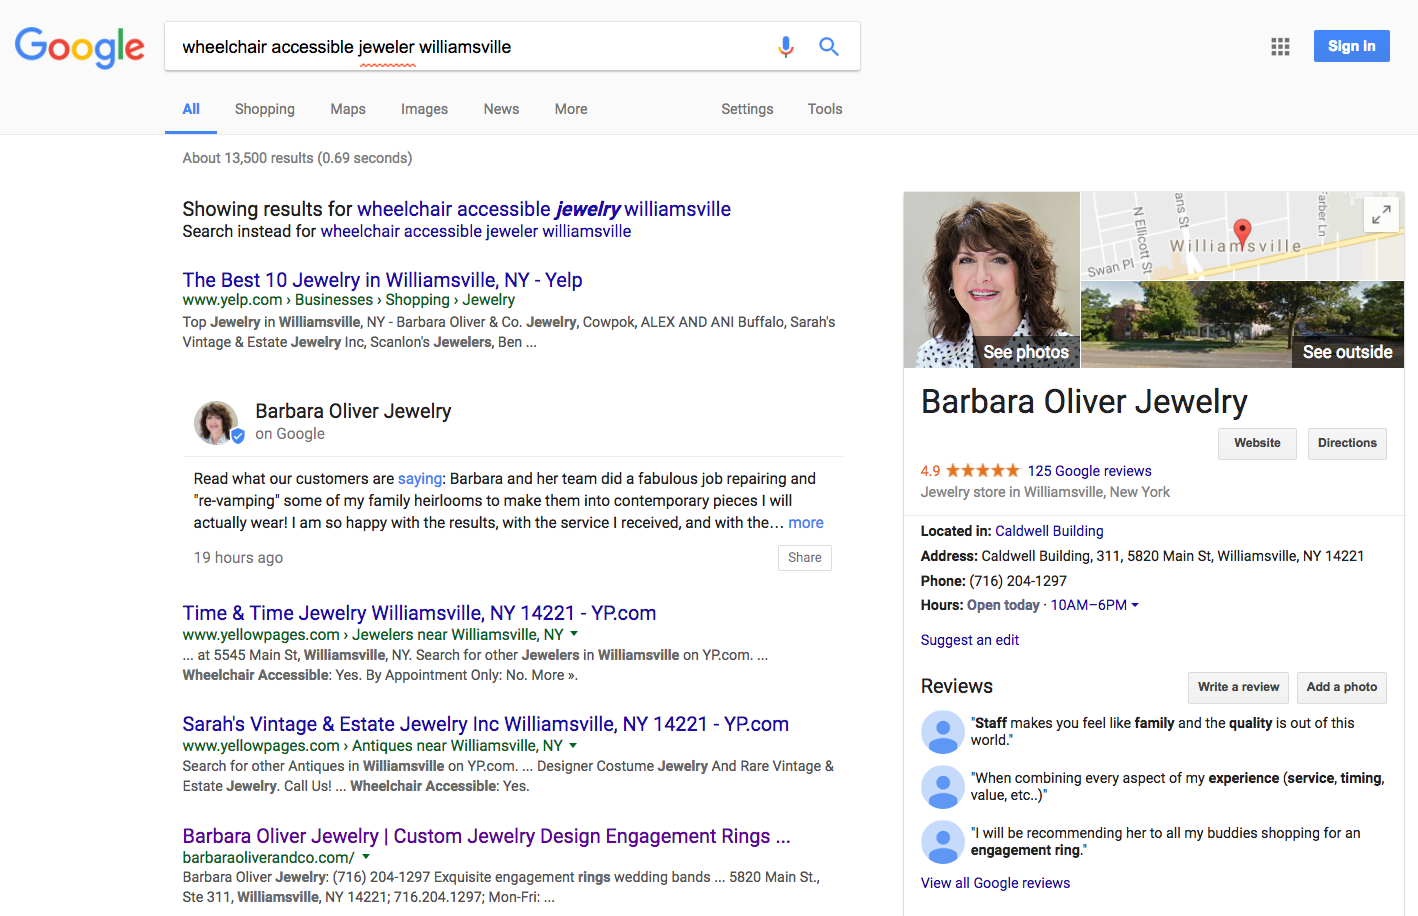Select the All tab
The height and width of the screenshot is (916, 1418).
click(x=191, y=109)
